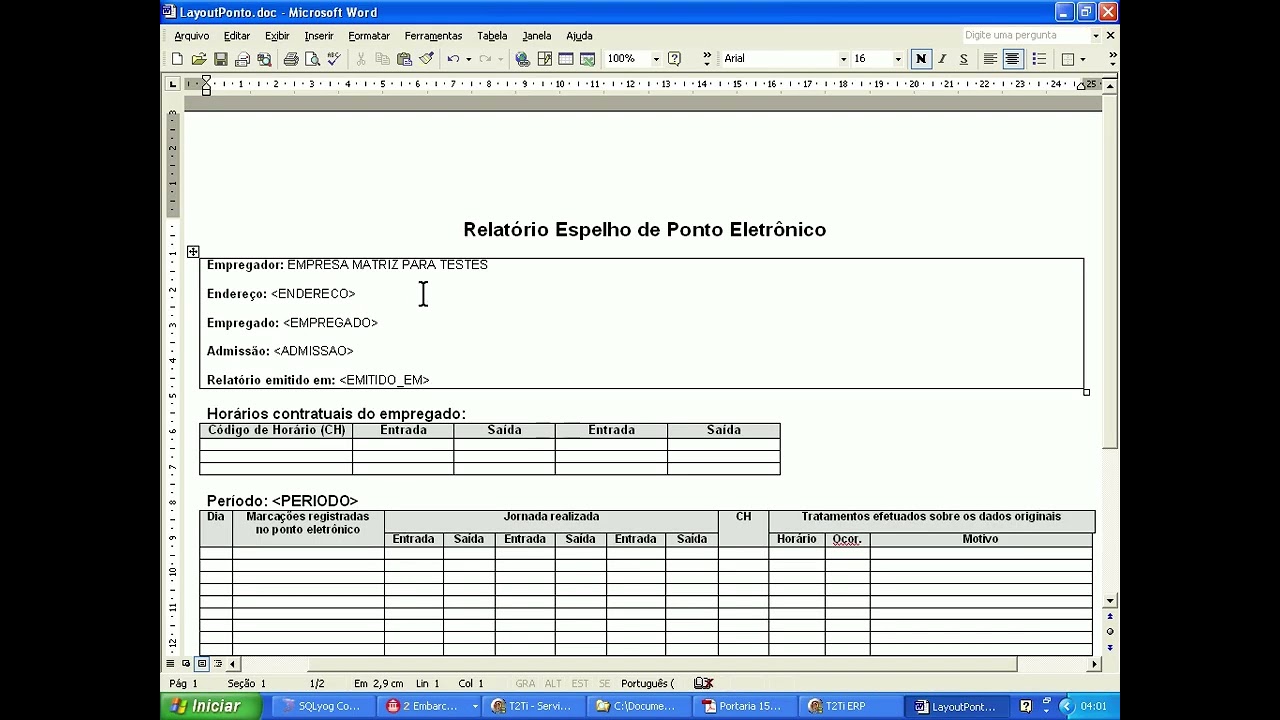Switch to Print Layout view

pos(202,663)
